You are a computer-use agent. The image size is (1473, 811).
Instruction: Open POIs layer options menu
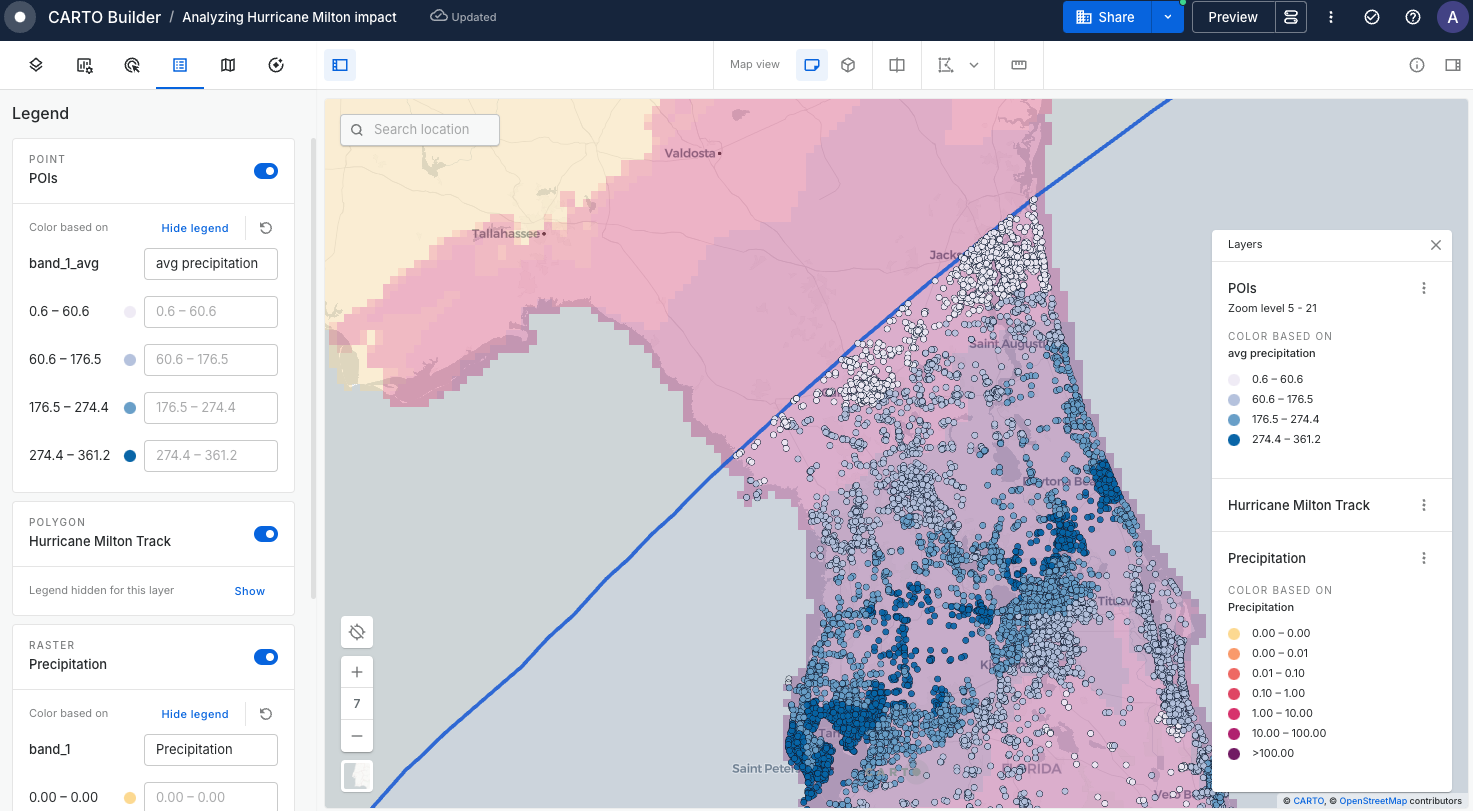tap(1424, 288)
